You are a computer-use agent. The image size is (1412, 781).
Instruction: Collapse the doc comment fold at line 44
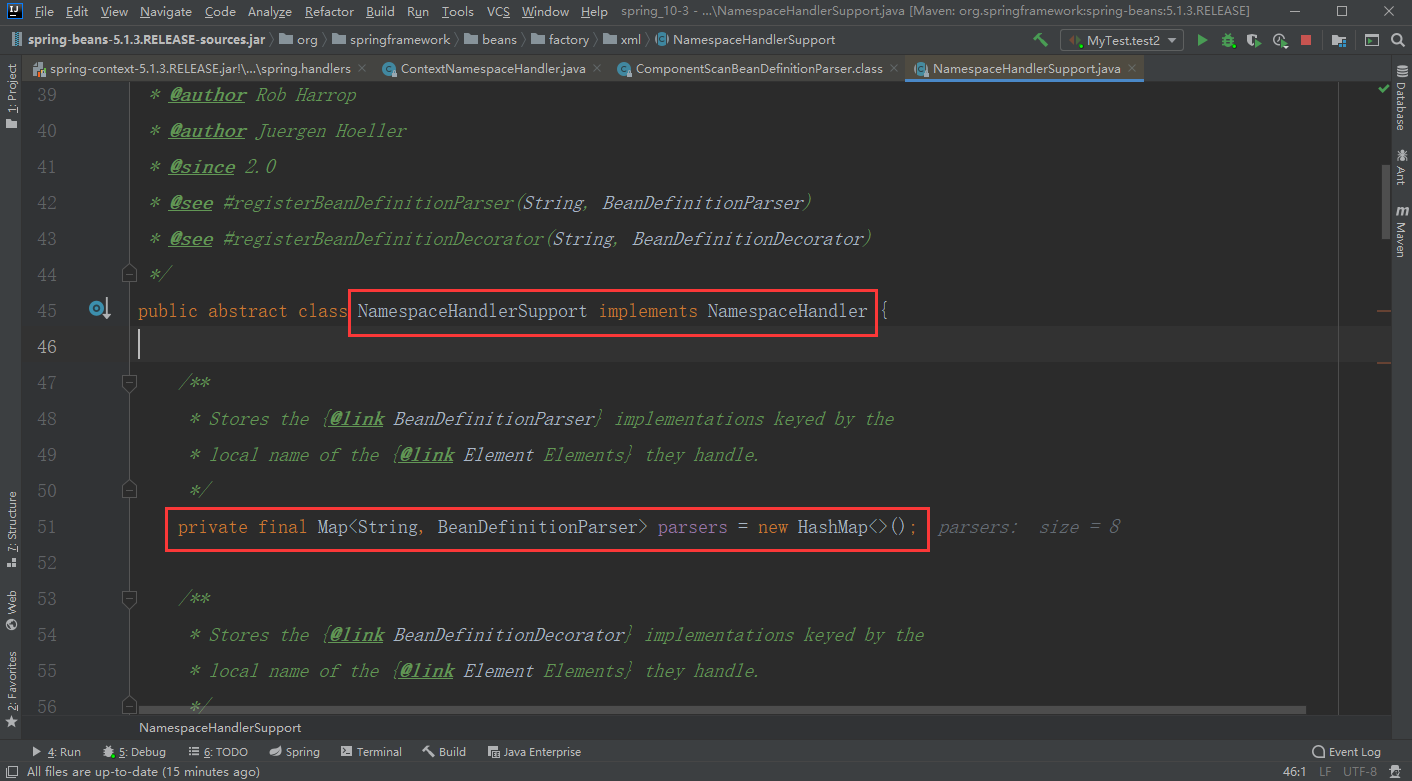129,274
